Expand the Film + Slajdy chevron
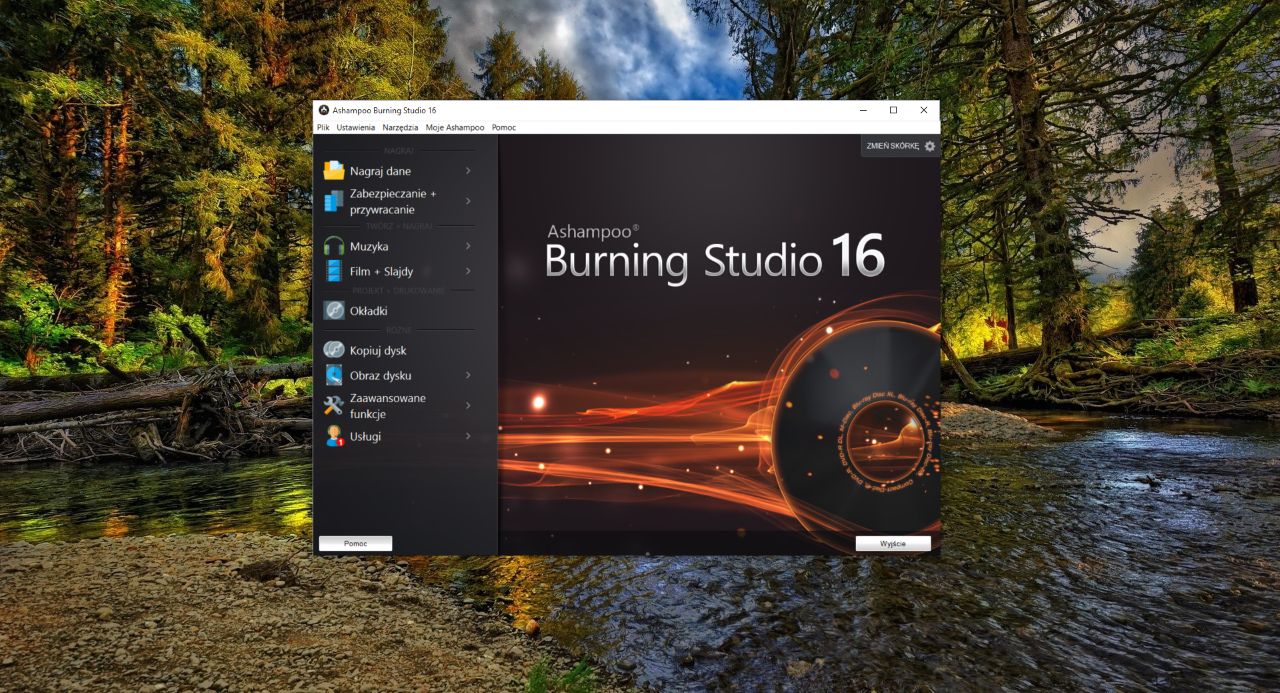1280x693 pixels. (468, 271)
